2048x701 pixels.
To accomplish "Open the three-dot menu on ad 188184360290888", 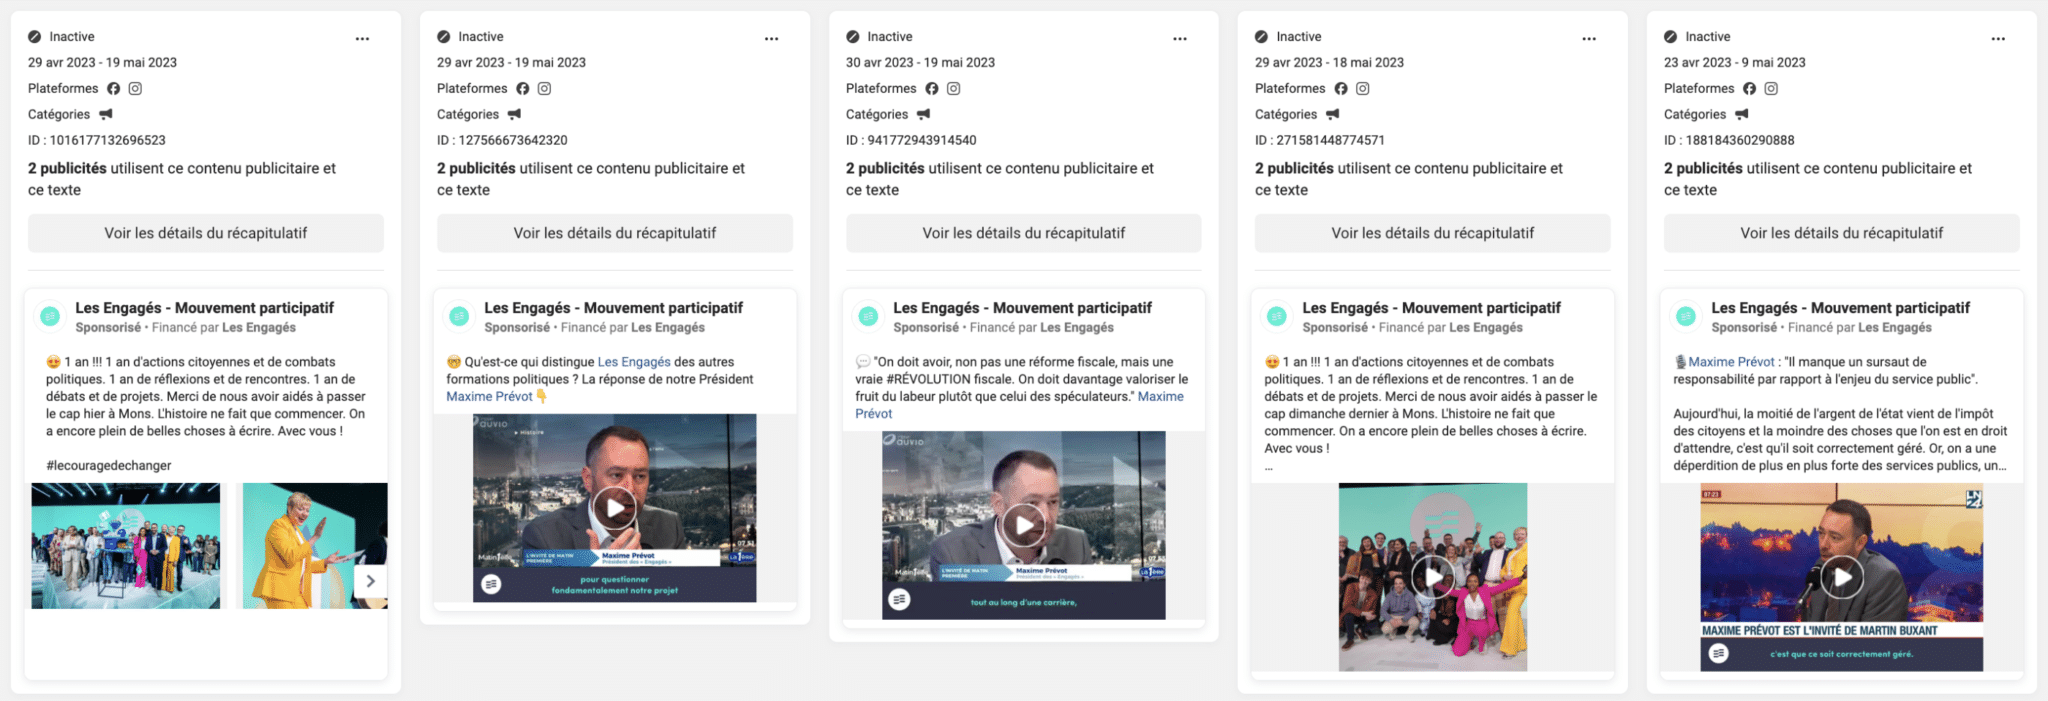I will (x=1998, y=39).
